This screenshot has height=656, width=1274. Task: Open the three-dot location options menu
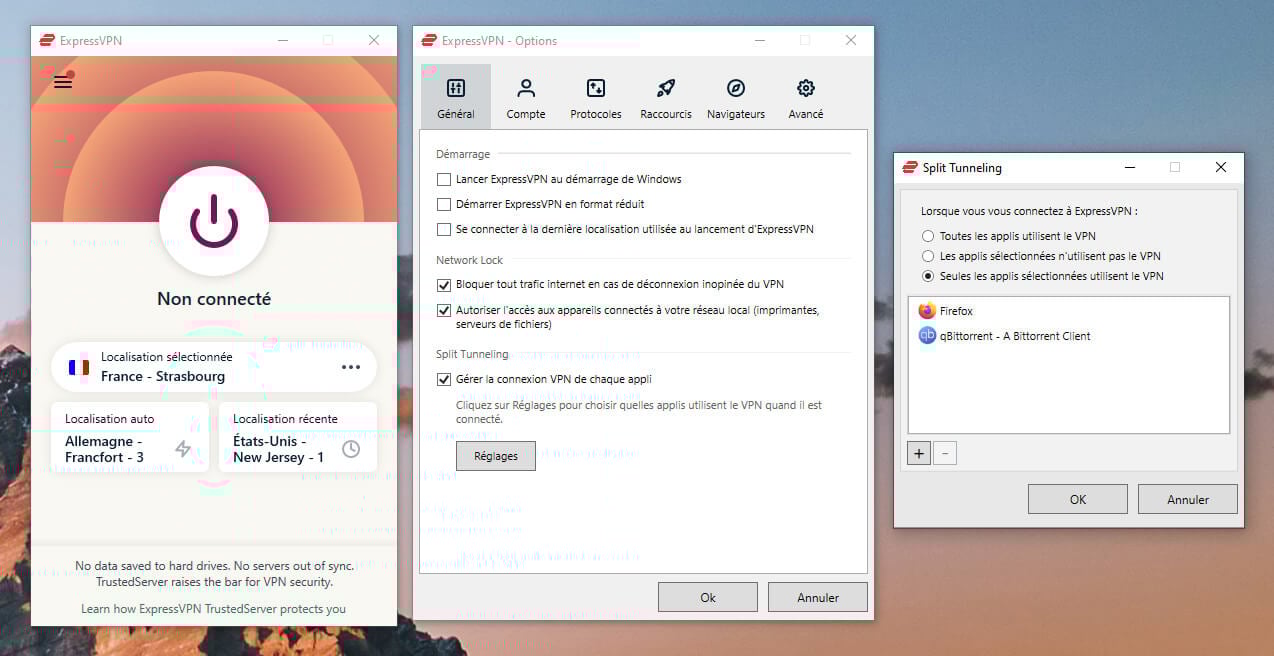pyautogui.click(x=351, y=367)
